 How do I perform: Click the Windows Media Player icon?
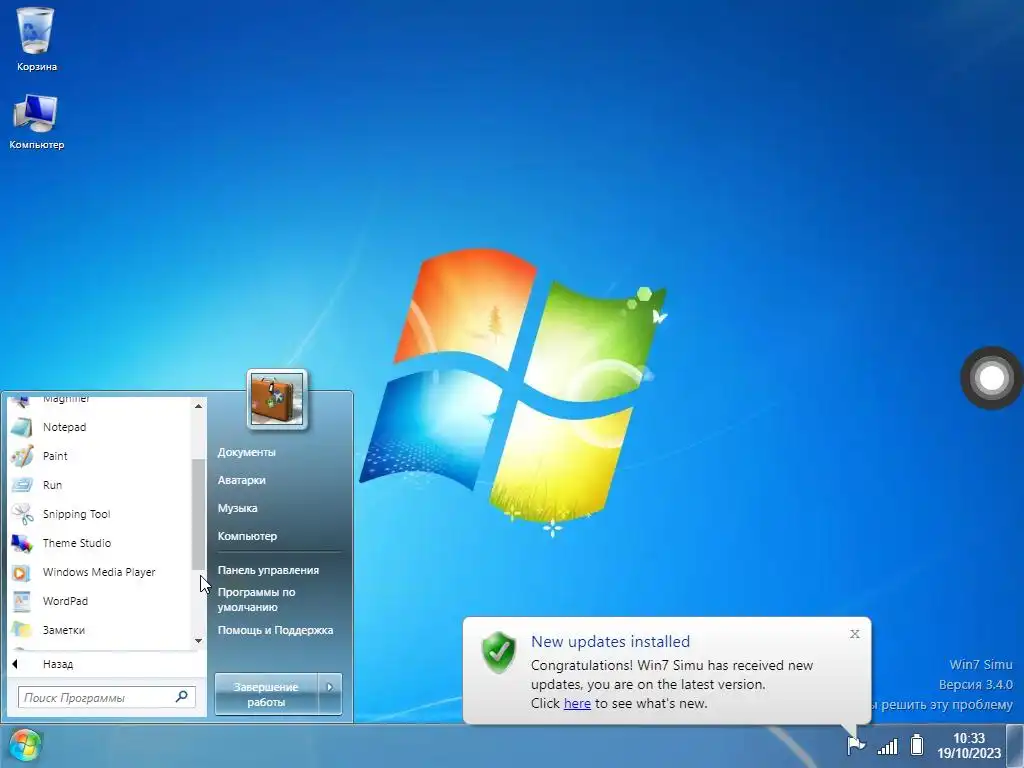click(22, 572)
